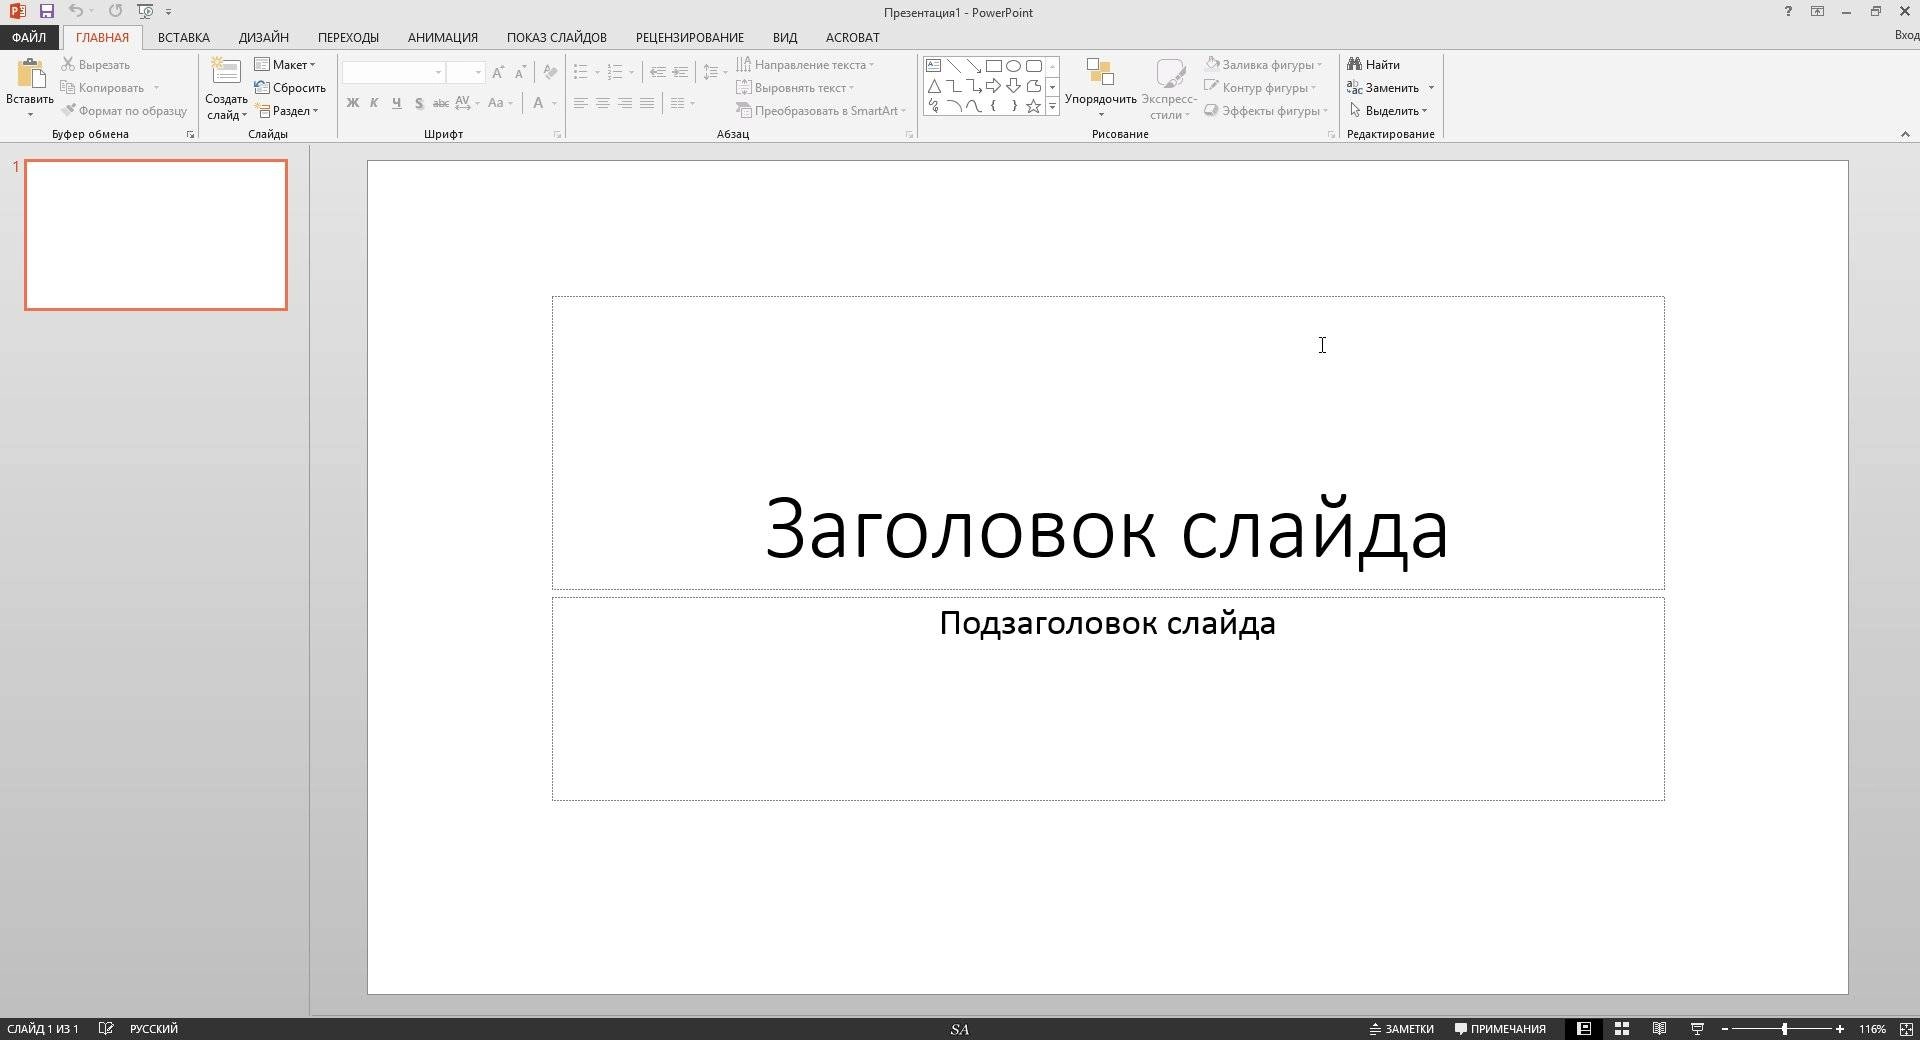Click the Сбросить (Reset) button
This screenshot has height=1040, width=1920.
(x=290, y=87)
